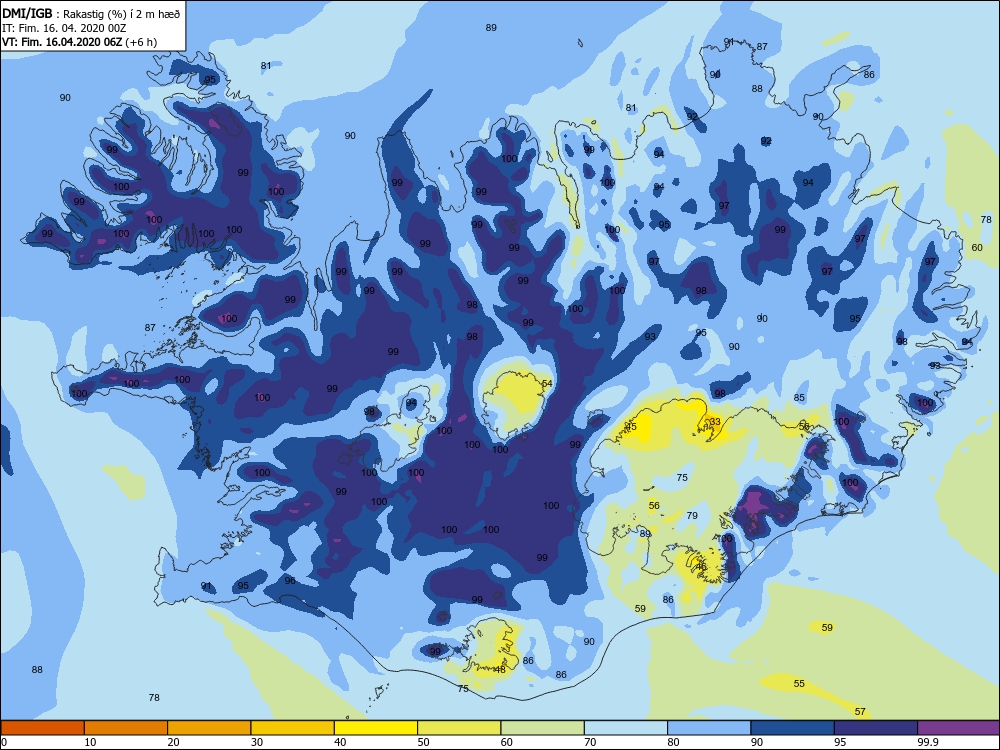1000x750 pixels.
Task: Click the 'VT: Fim. 16.04.2020 06Z (+6 h)' line
Action: click(79, 42)
